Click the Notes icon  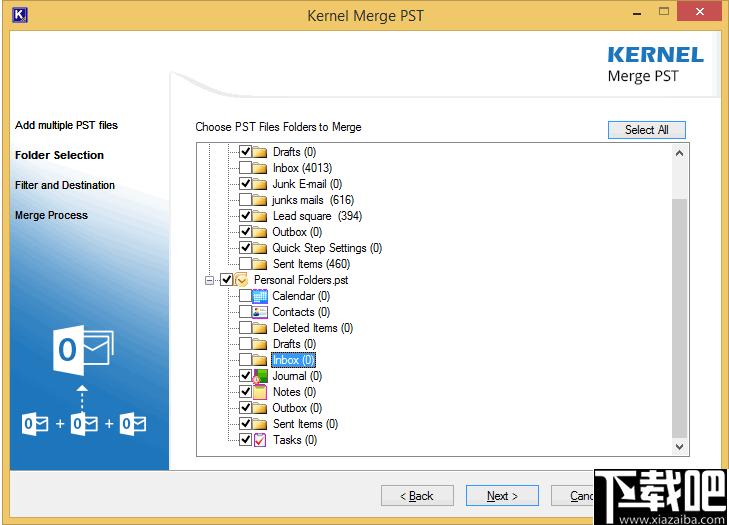[x=259, y=392]
